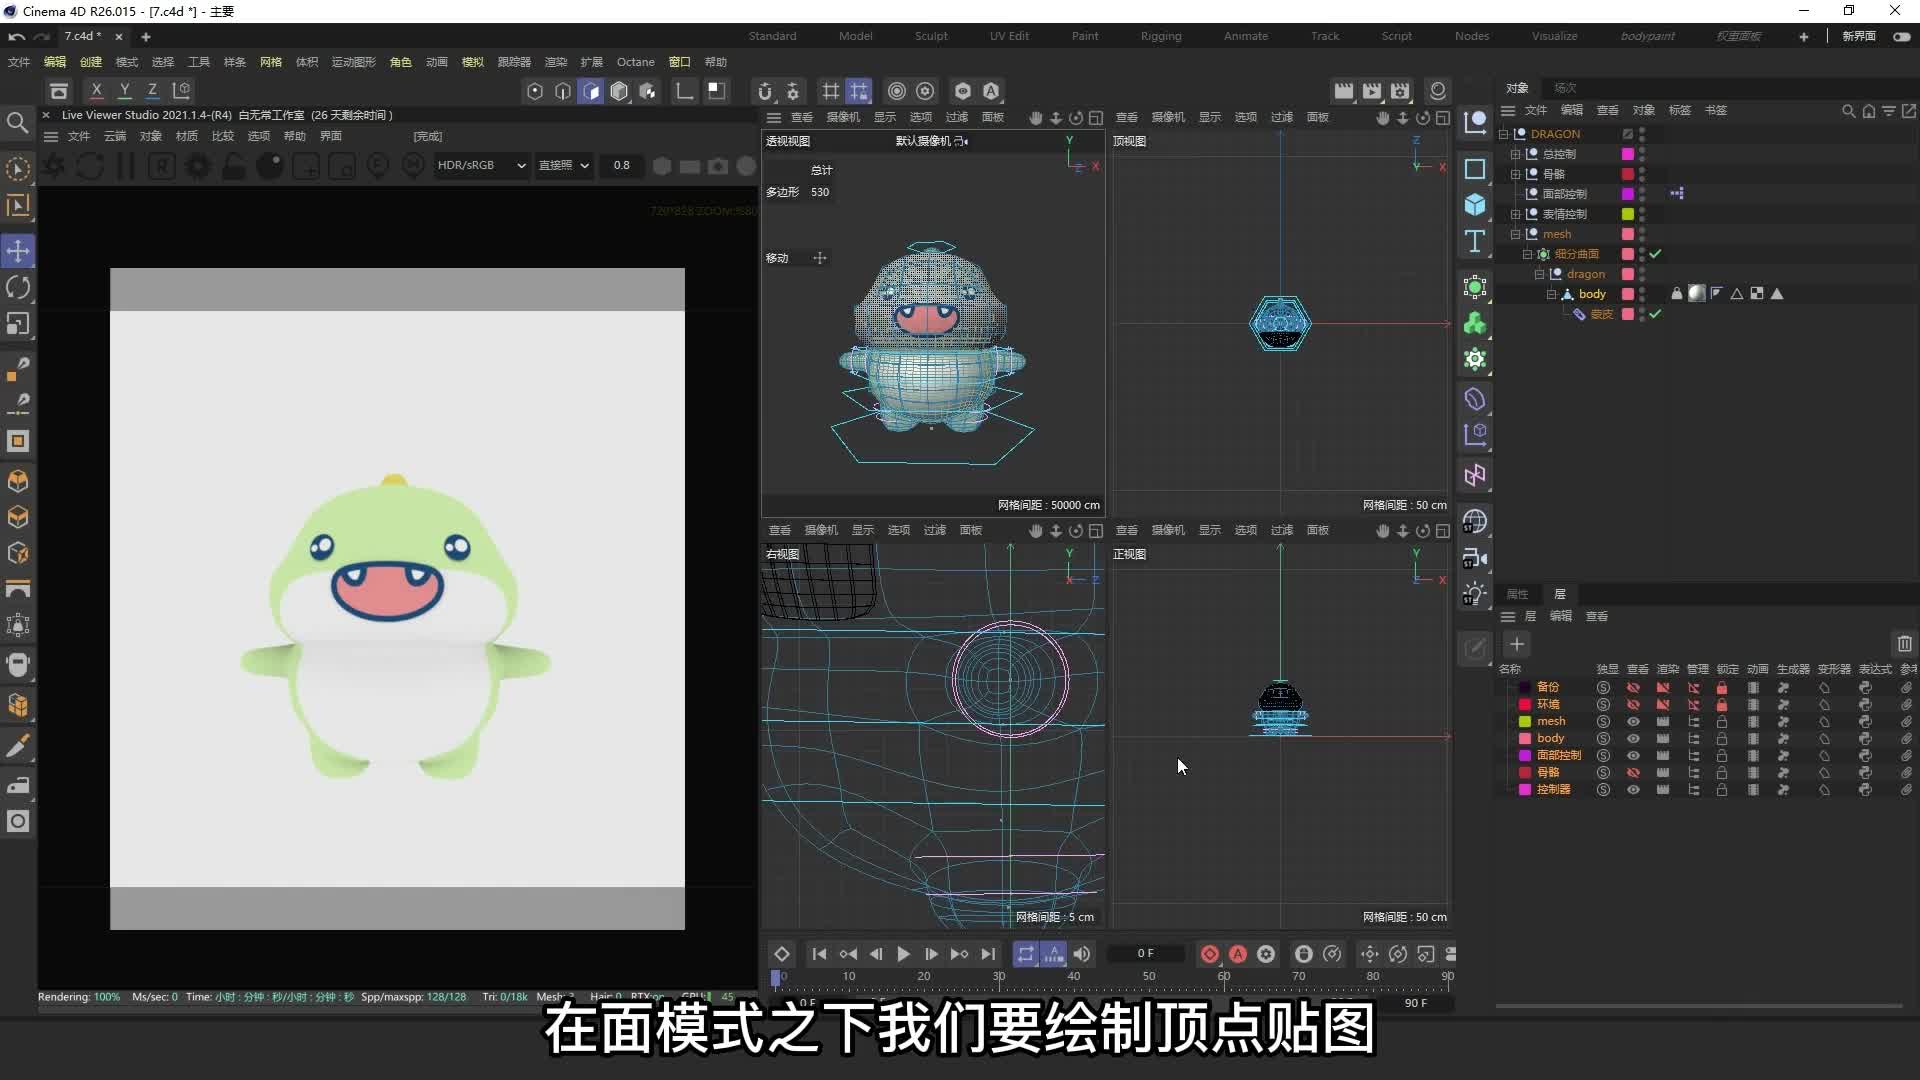Jump to the start of the timeline
This screenshot has height=1080, width=1920.
(x=819, y=954)
